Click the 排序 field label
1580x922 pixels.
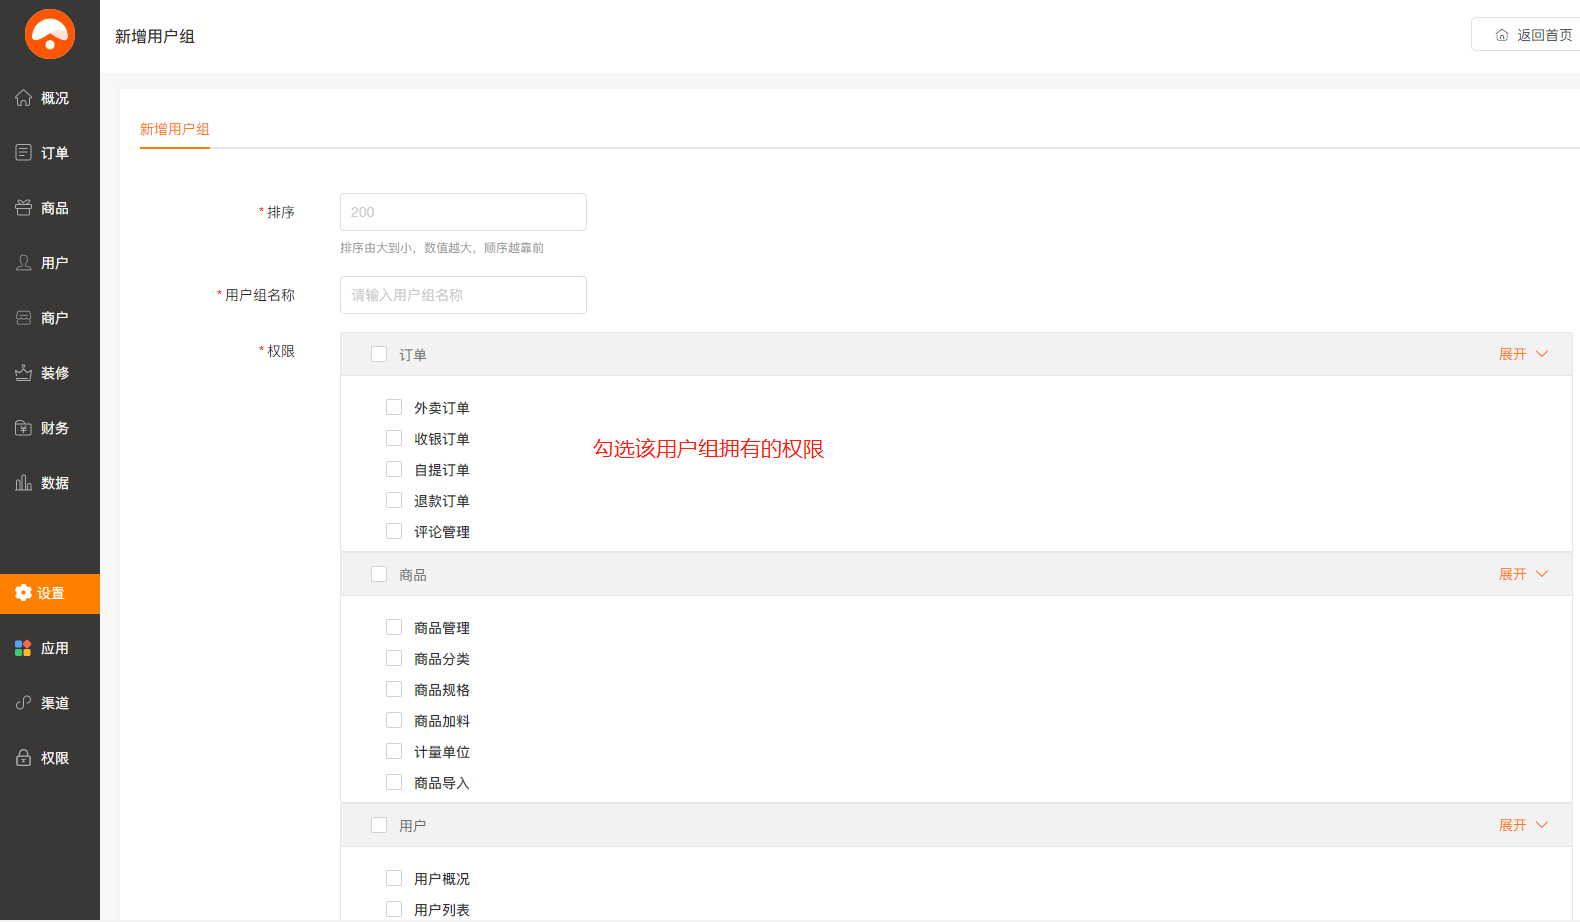click(281, 212)
